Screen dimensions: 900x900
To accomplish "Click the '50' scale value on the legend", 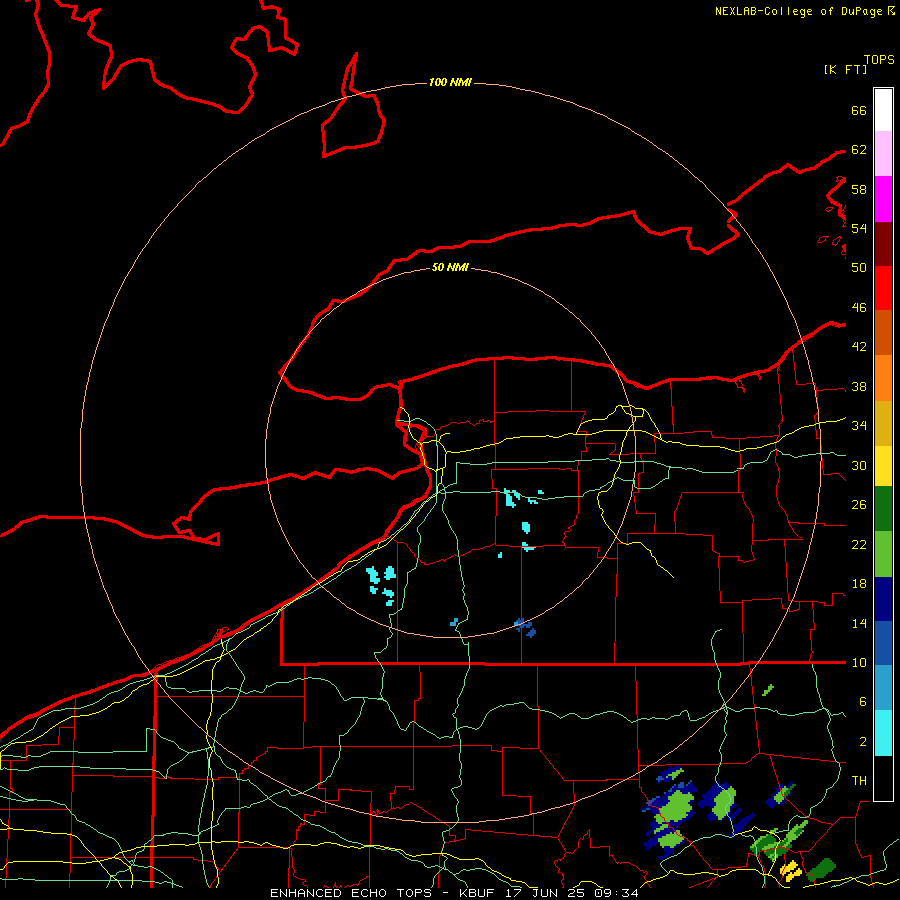I will (x=859, y=267).
